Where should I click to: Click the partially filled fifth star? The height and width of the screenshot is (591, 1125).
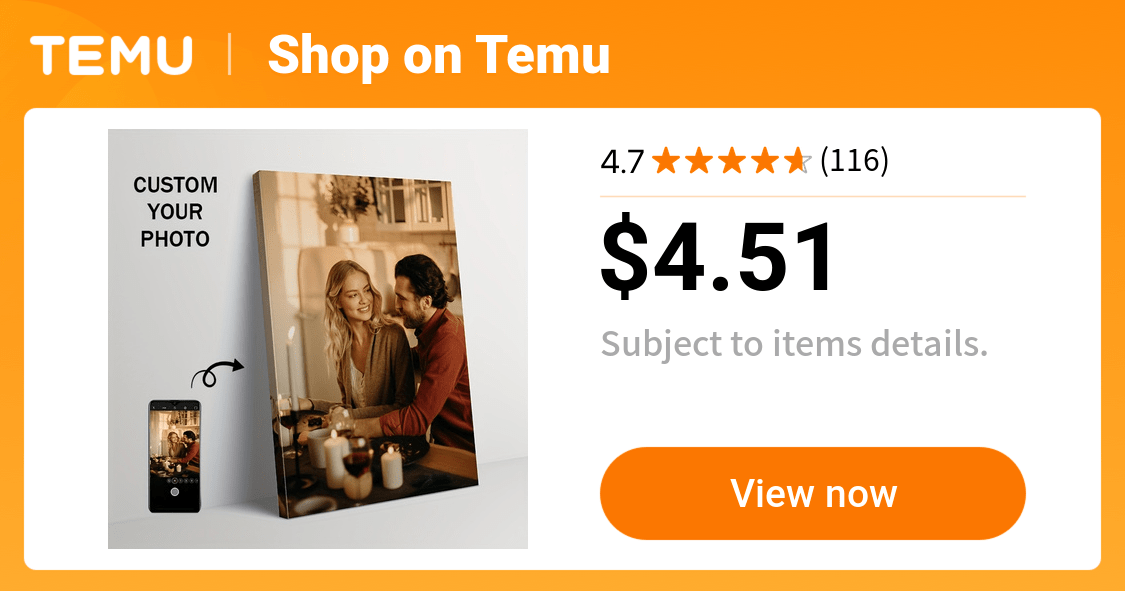click(797, 161)
